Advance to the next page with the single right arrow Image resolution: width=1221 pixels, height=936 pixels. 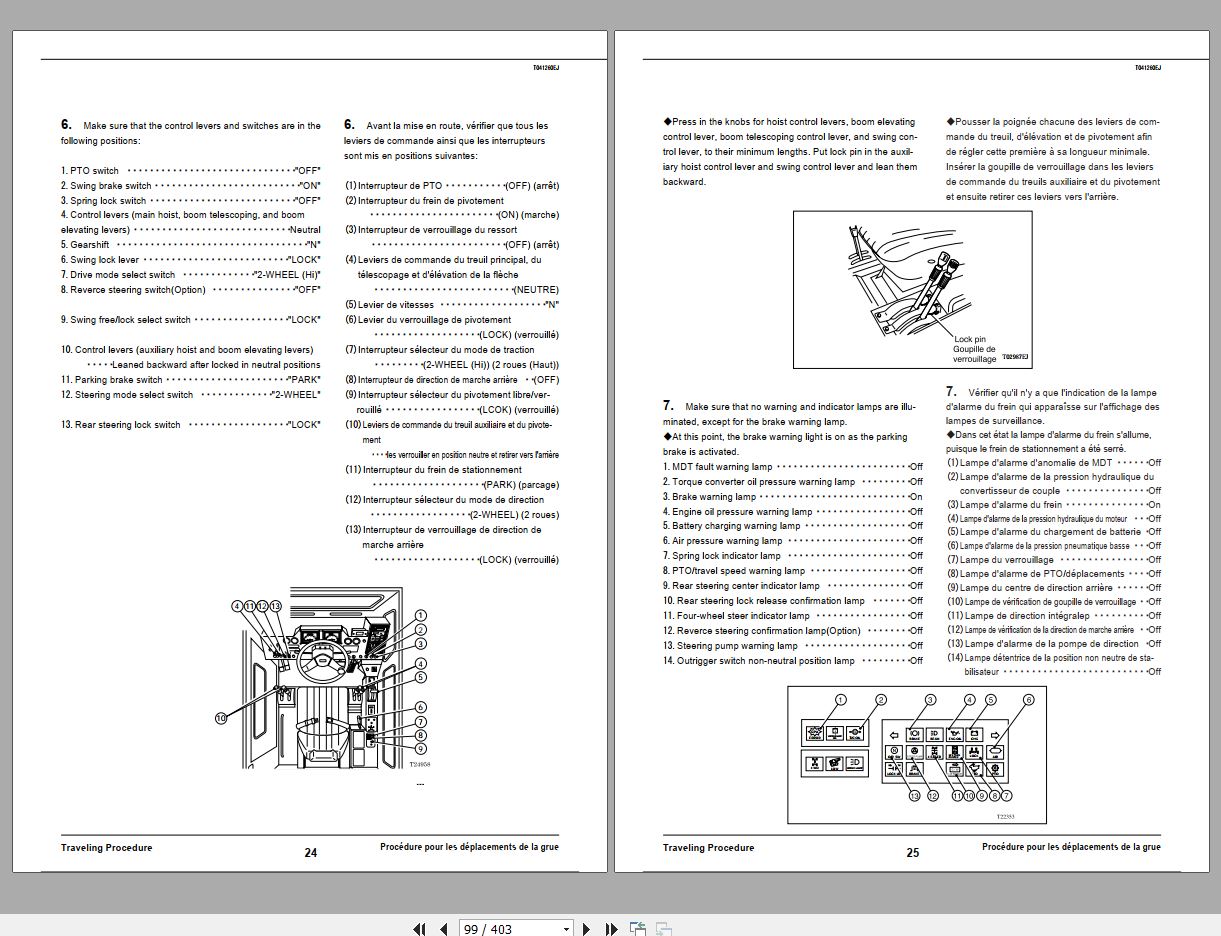coord(587,929)
